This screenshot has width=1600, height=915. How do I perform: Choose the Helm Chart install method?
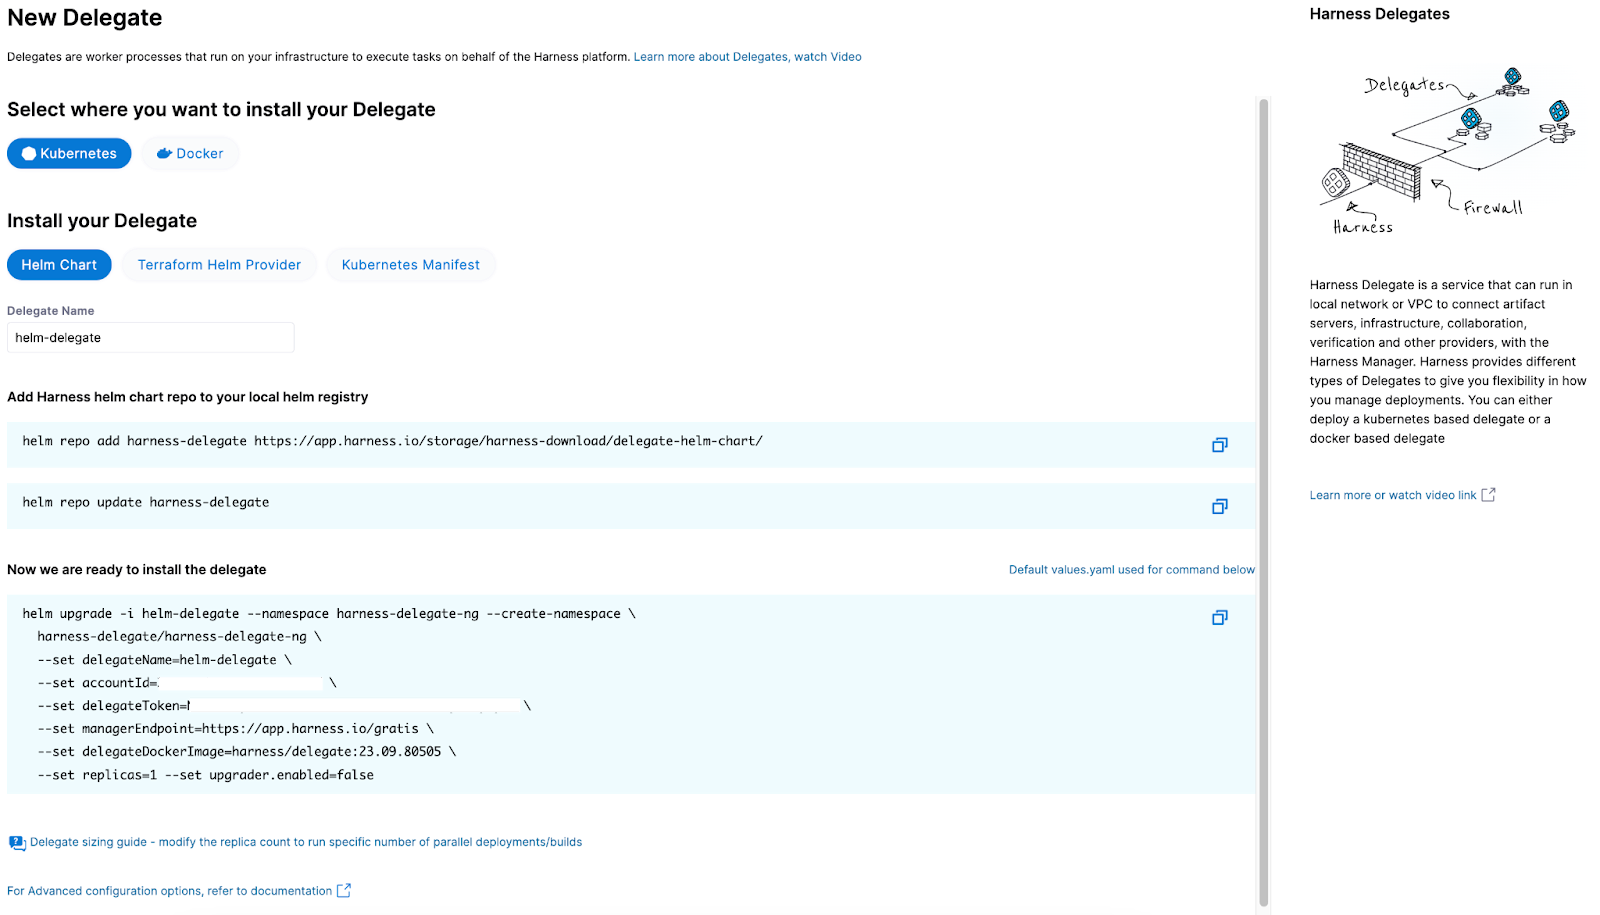[x=59, y=265]
